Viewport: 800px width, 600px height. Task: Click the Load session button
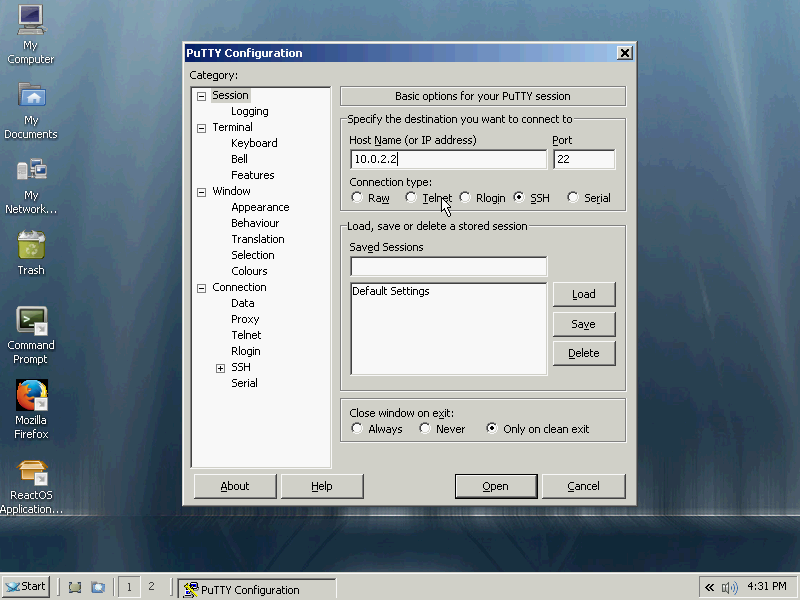point(583,294)
